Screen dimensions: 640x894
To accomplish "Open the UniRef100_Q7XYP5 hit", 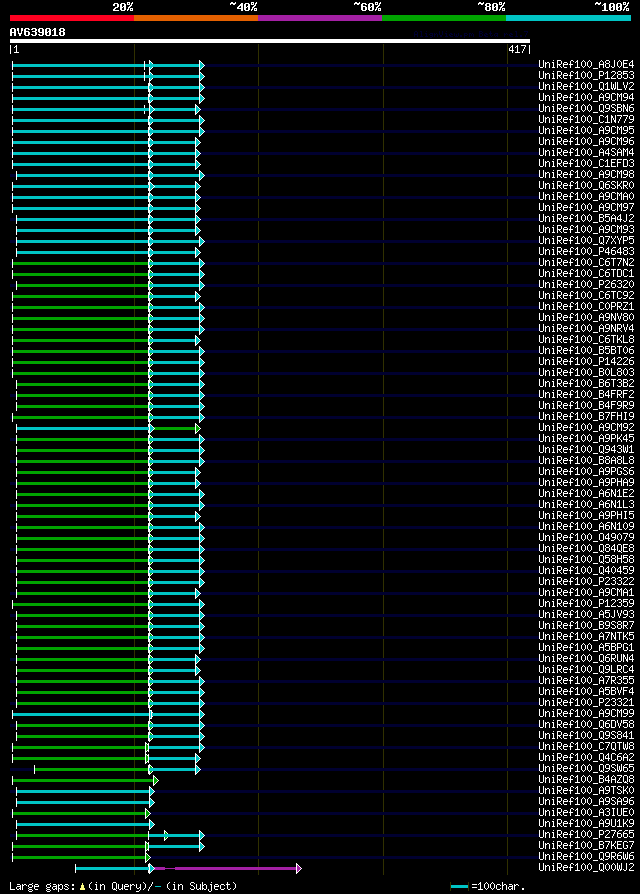I will pyautogui.click(x=586, y=240).
